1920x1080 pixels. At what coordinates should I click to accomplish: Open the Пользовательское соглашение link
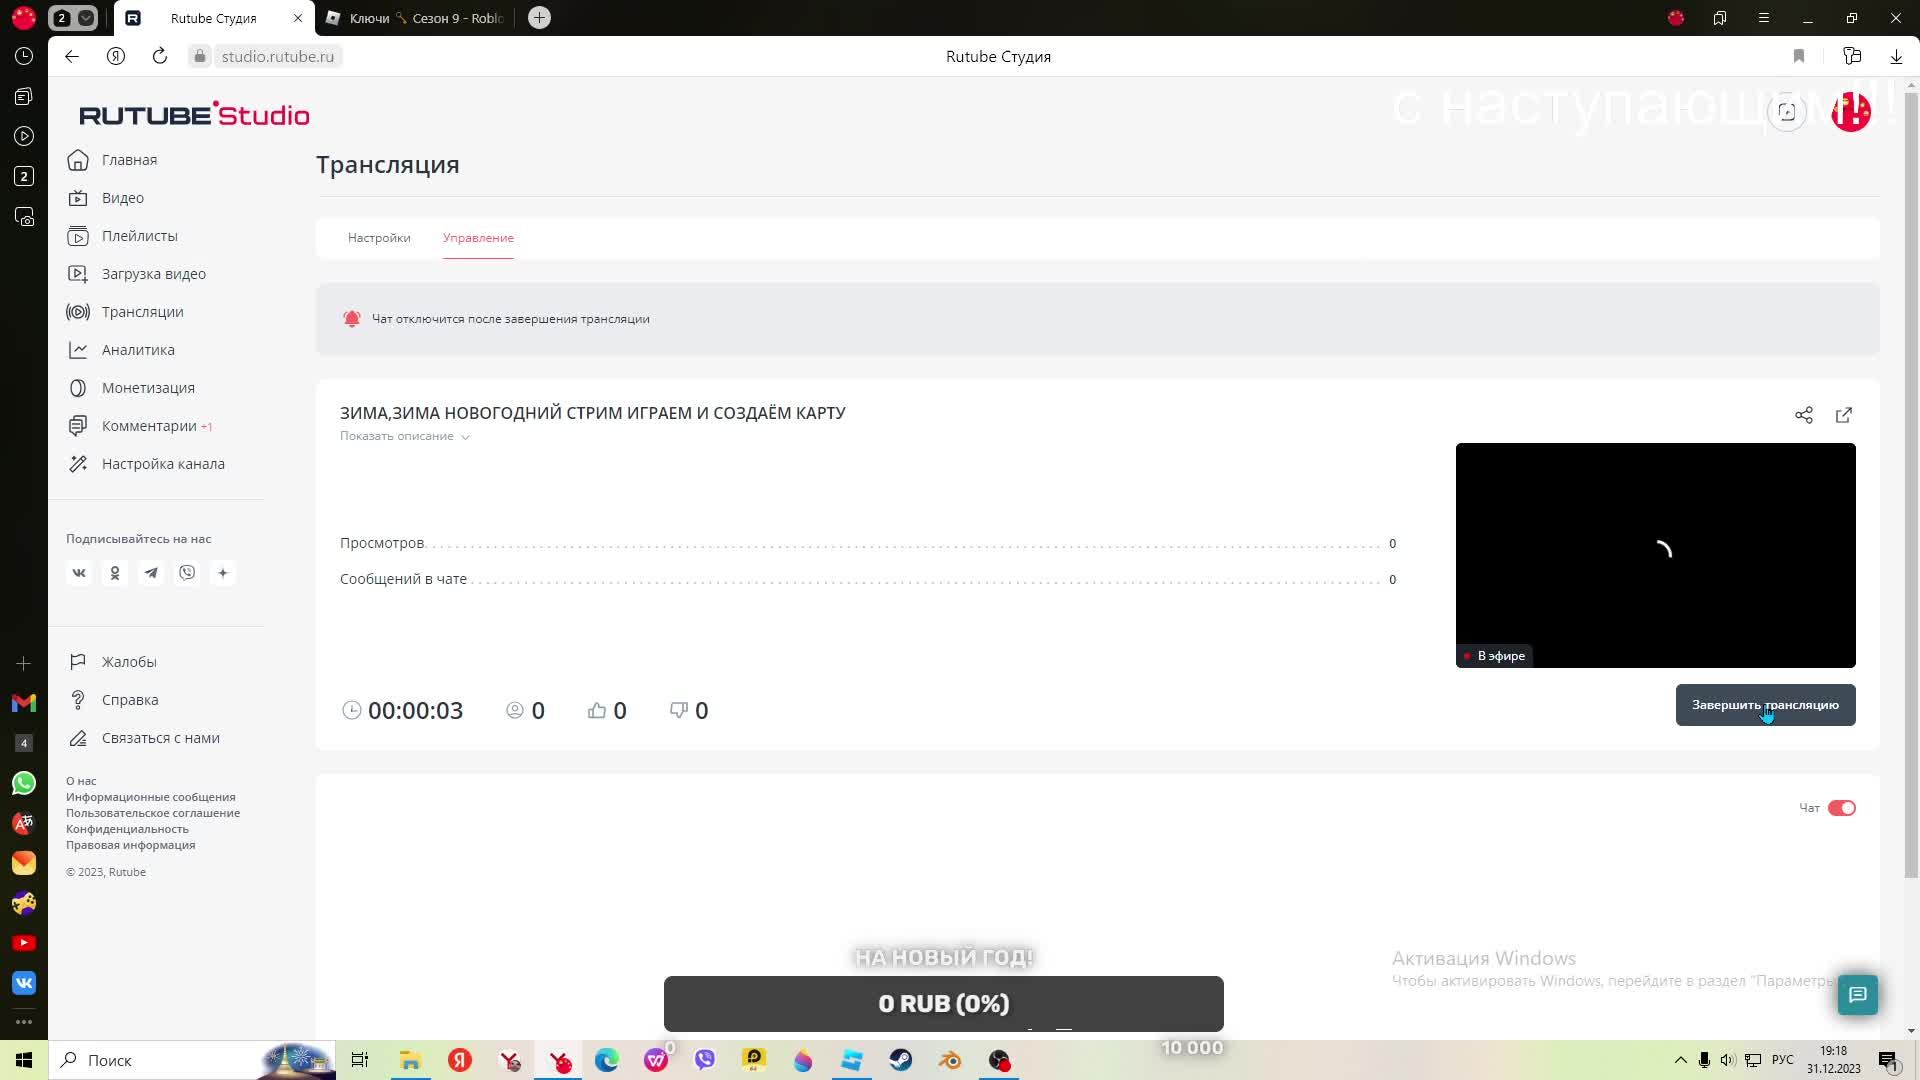coord(153,813)
